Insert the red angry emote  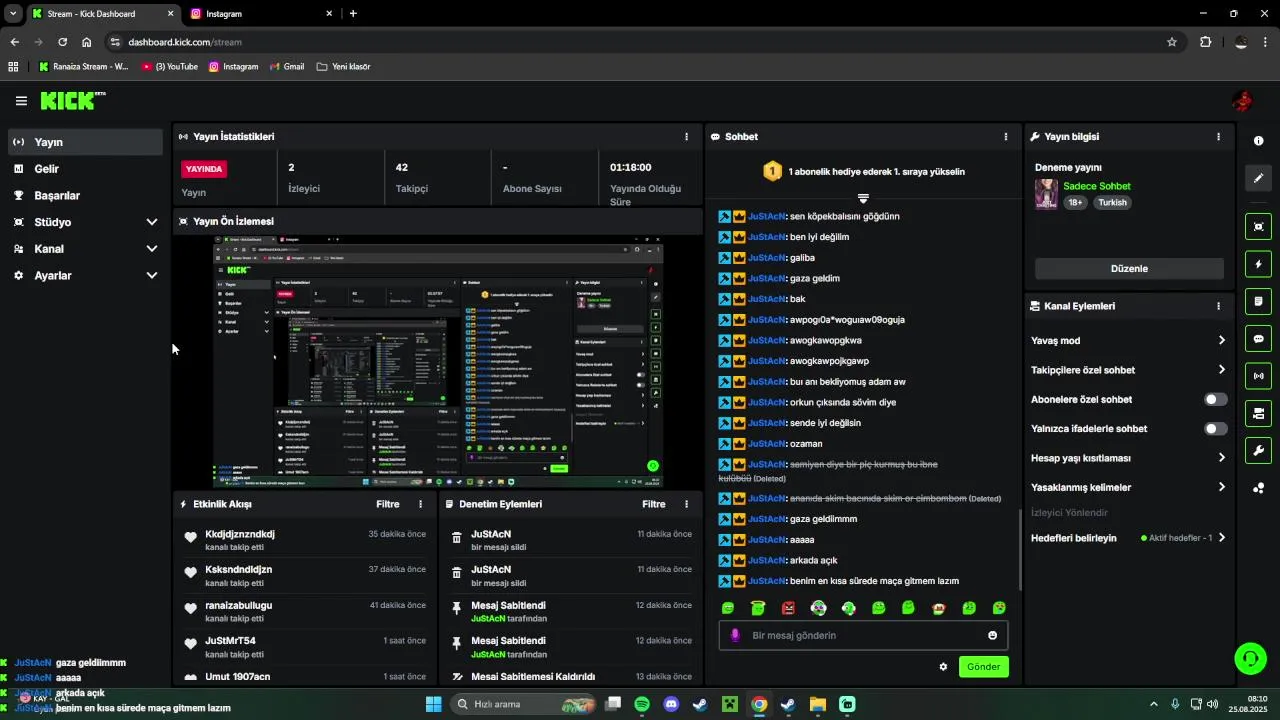pos(788,608)
